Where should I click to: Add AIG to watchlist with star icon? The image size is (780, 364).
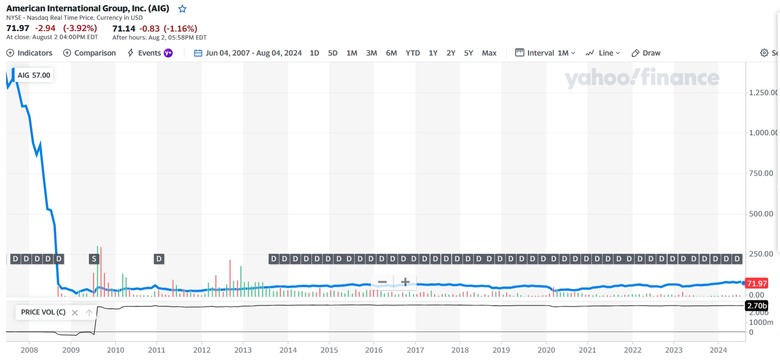[x=183, y=8]
